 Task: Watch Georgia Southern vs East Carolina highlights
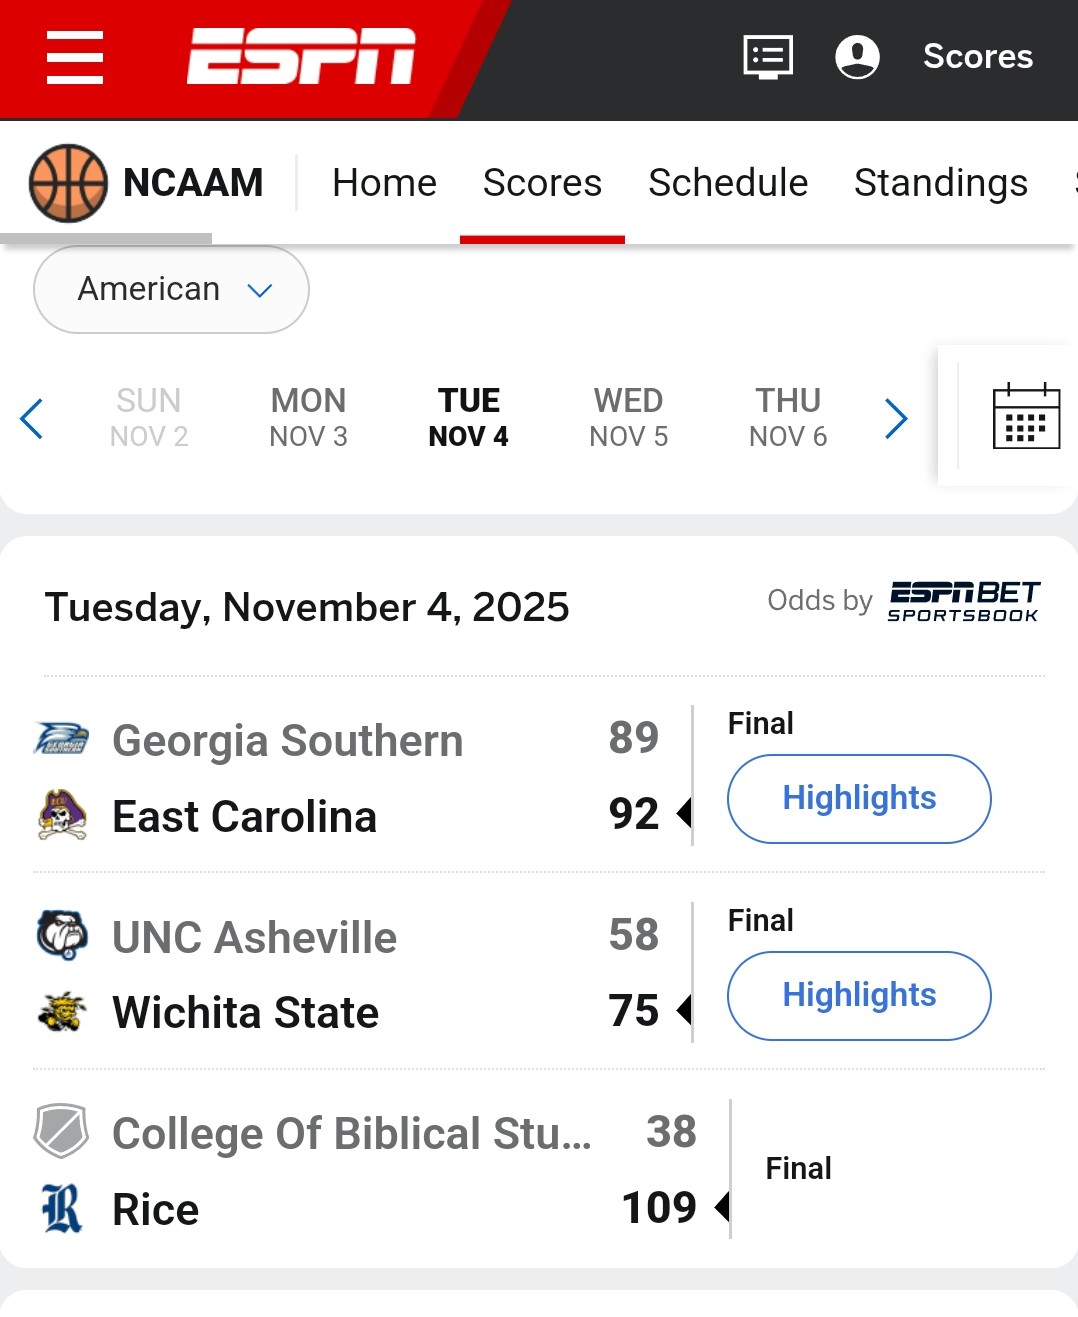tap(859, 798)
